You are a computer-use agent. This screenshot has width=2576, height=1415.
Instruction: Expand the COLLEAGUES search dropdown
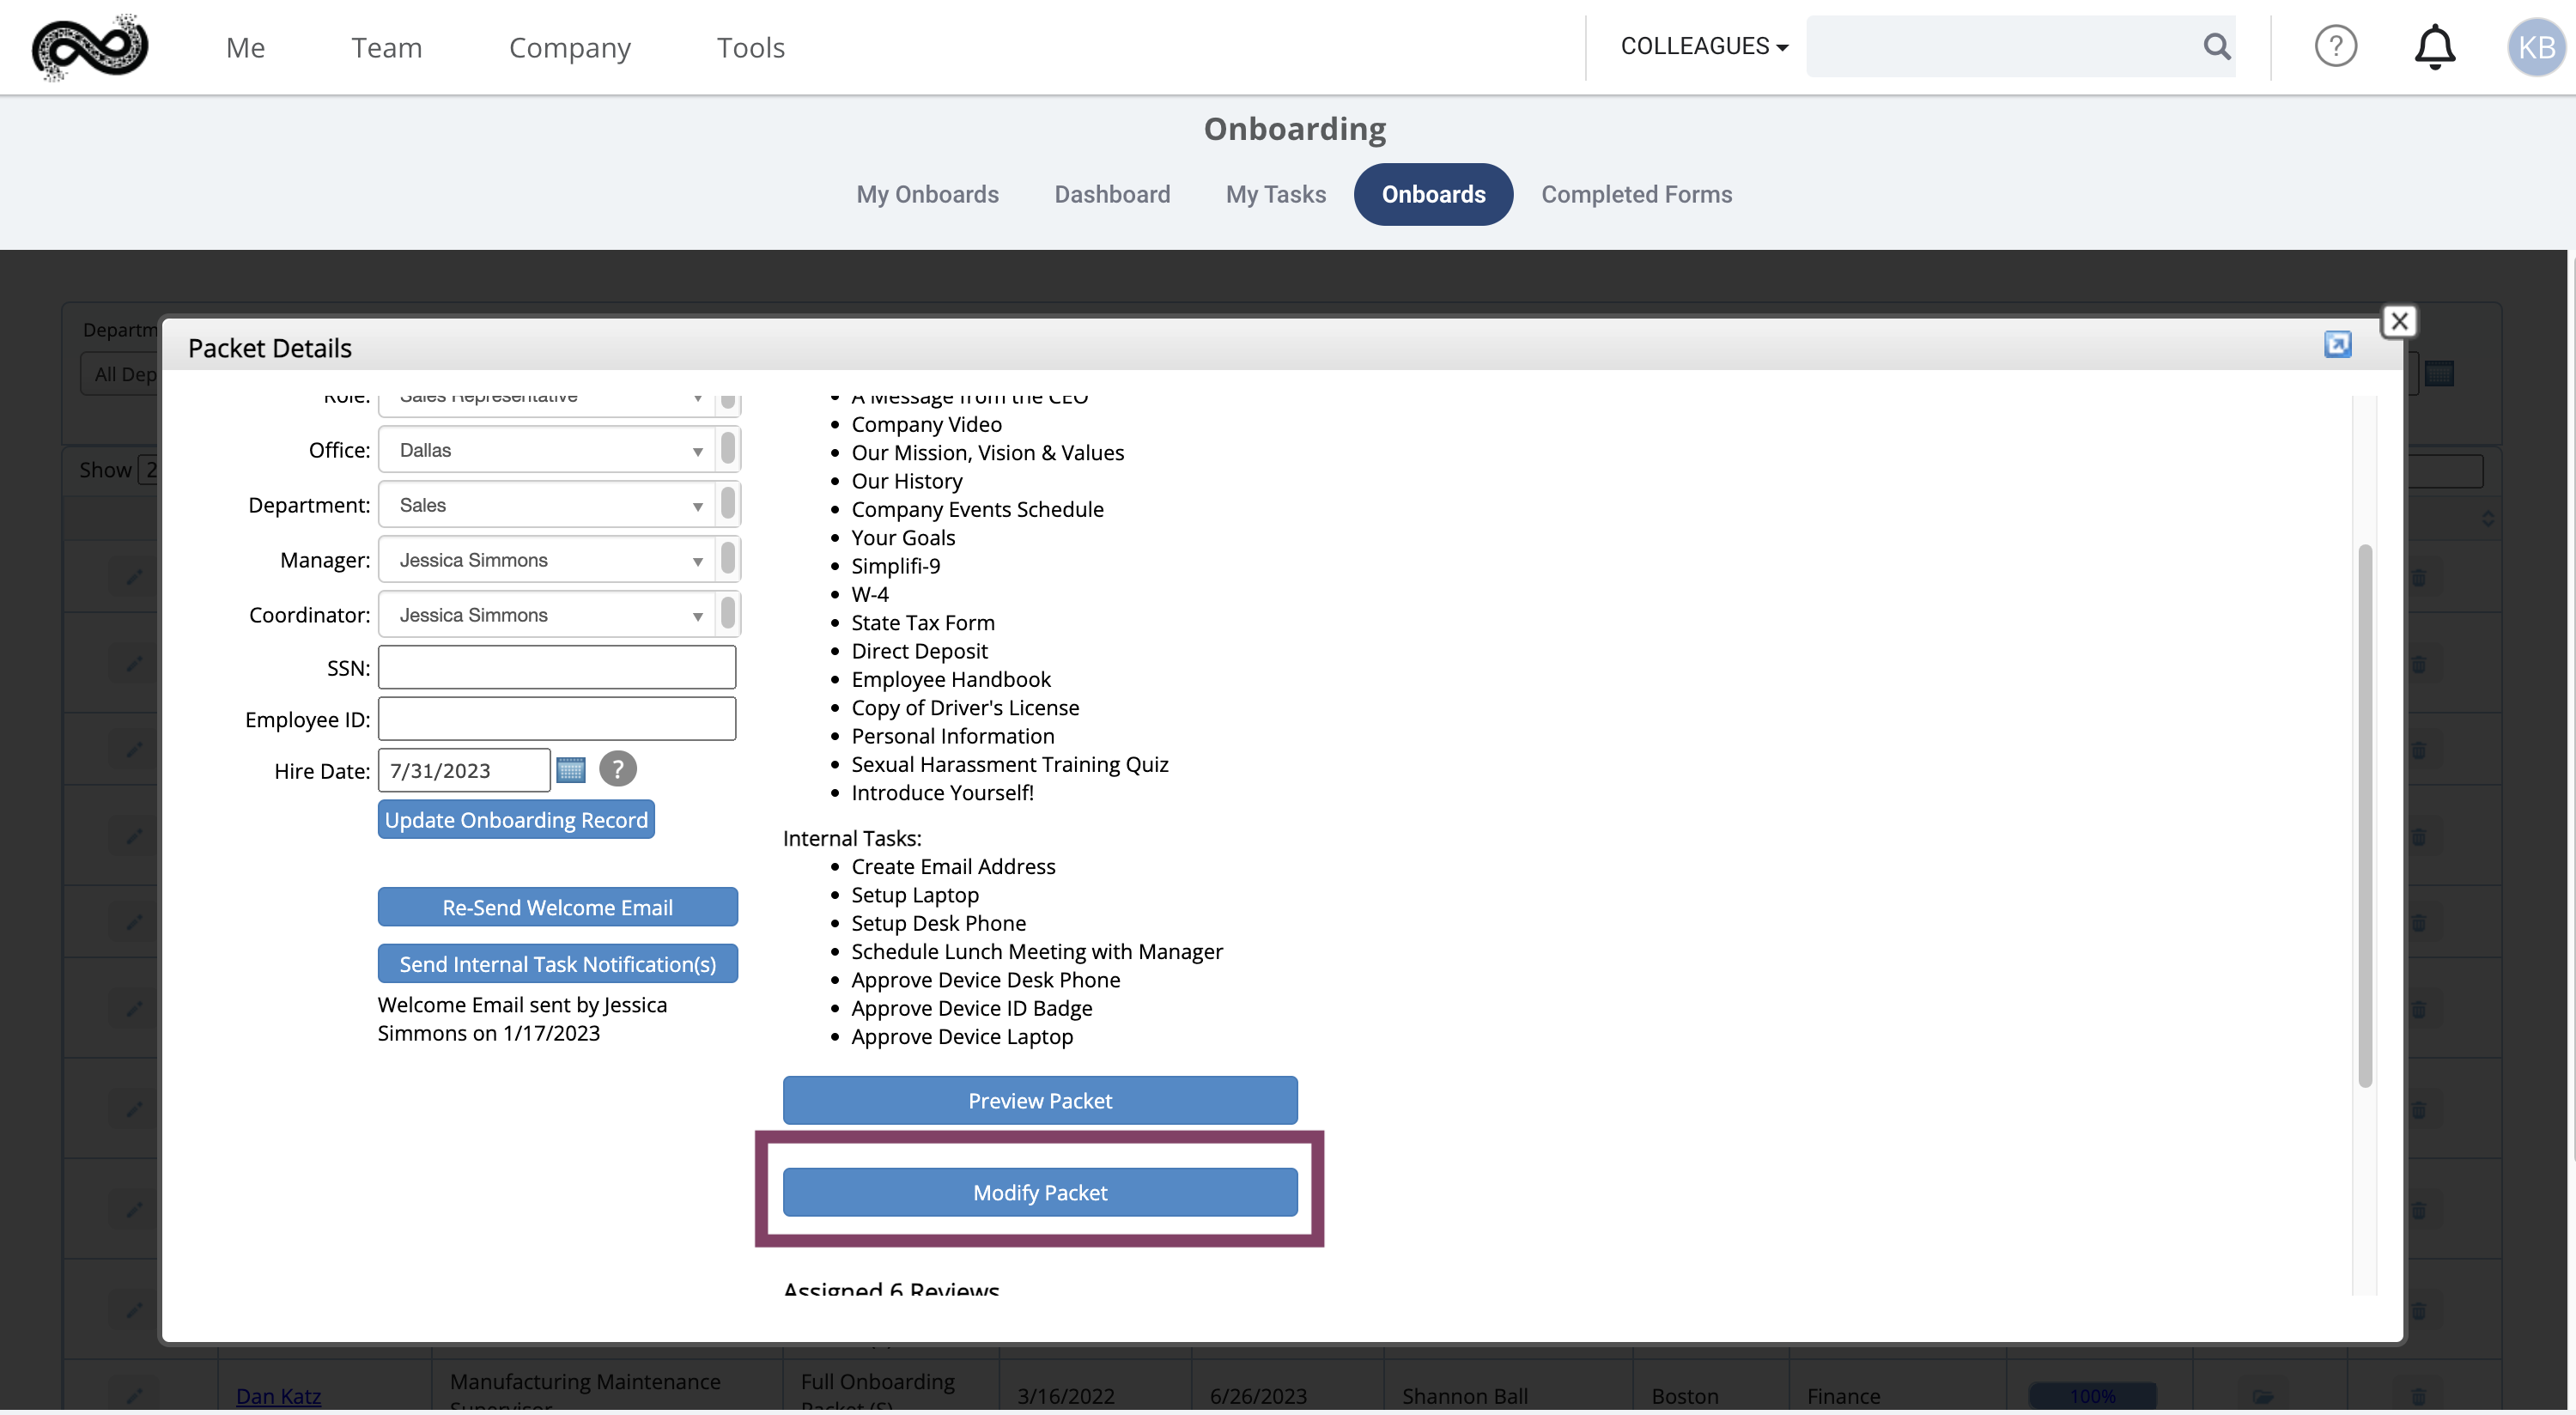click(x=1704, y=46)
